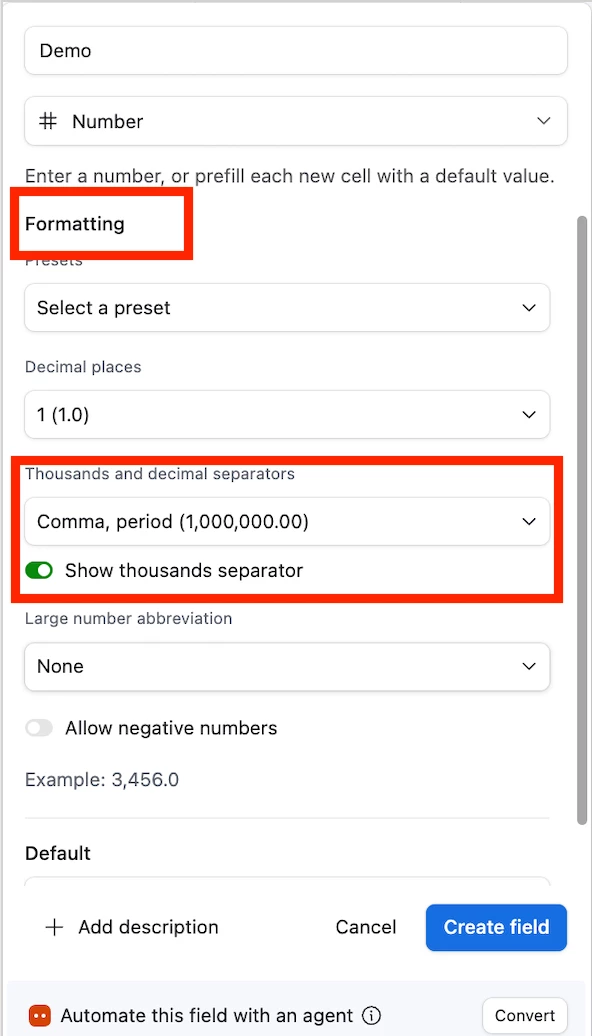
Task: Click the chevron arrow on the None abbreviation box
Action: point(529,666)
